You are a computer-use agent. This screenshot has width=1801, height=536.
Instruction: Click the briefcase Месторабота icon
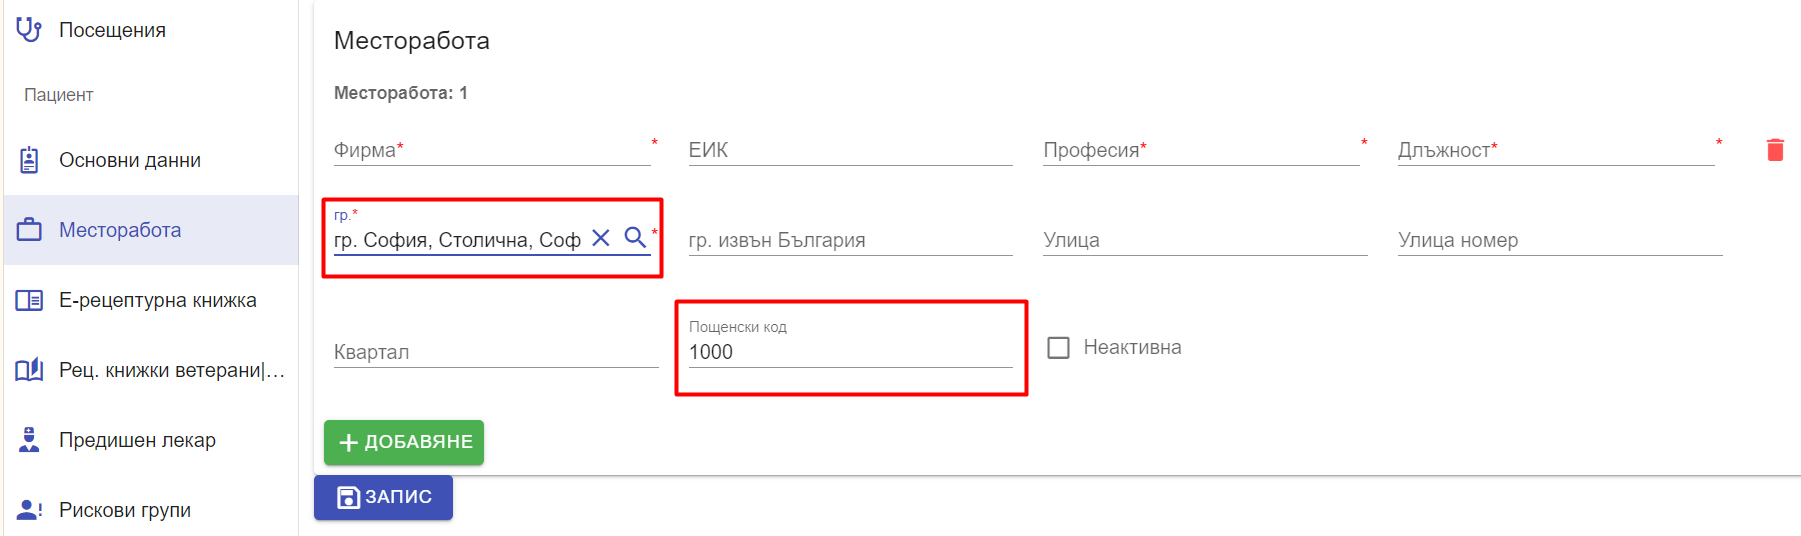click(29, 230)
